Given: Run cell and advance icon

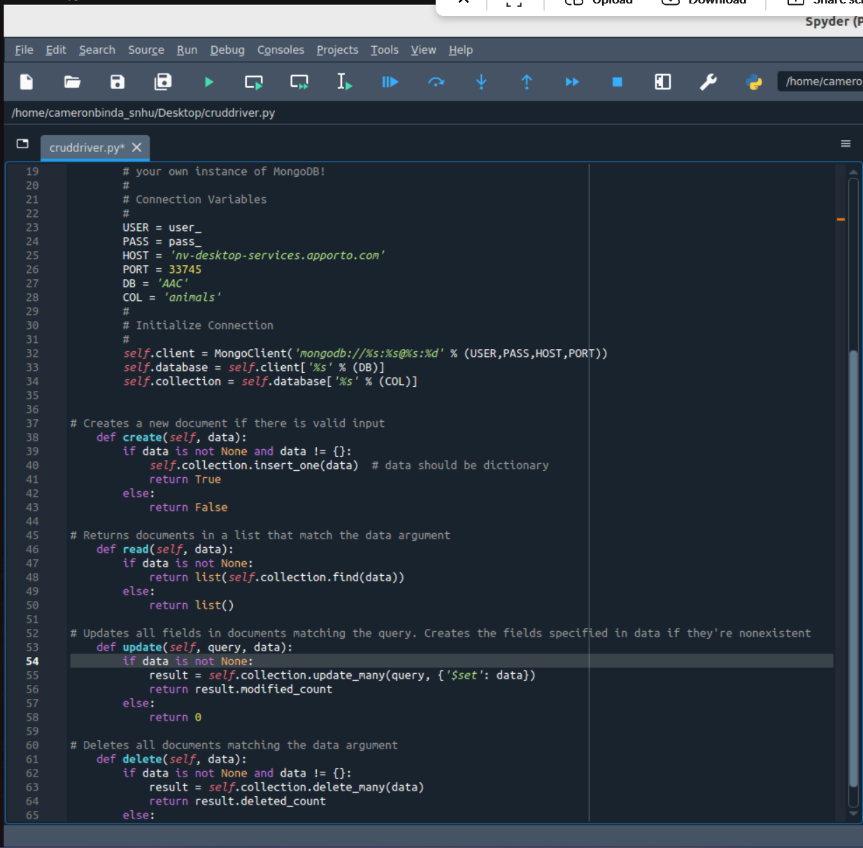Looking at the screenshot, I should (x=299, y=82).
